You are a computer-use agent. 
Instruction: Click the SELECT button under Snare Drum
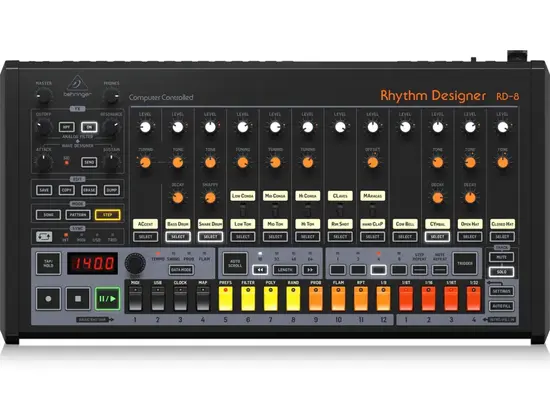pyautogui.click(x=210, y=237)
